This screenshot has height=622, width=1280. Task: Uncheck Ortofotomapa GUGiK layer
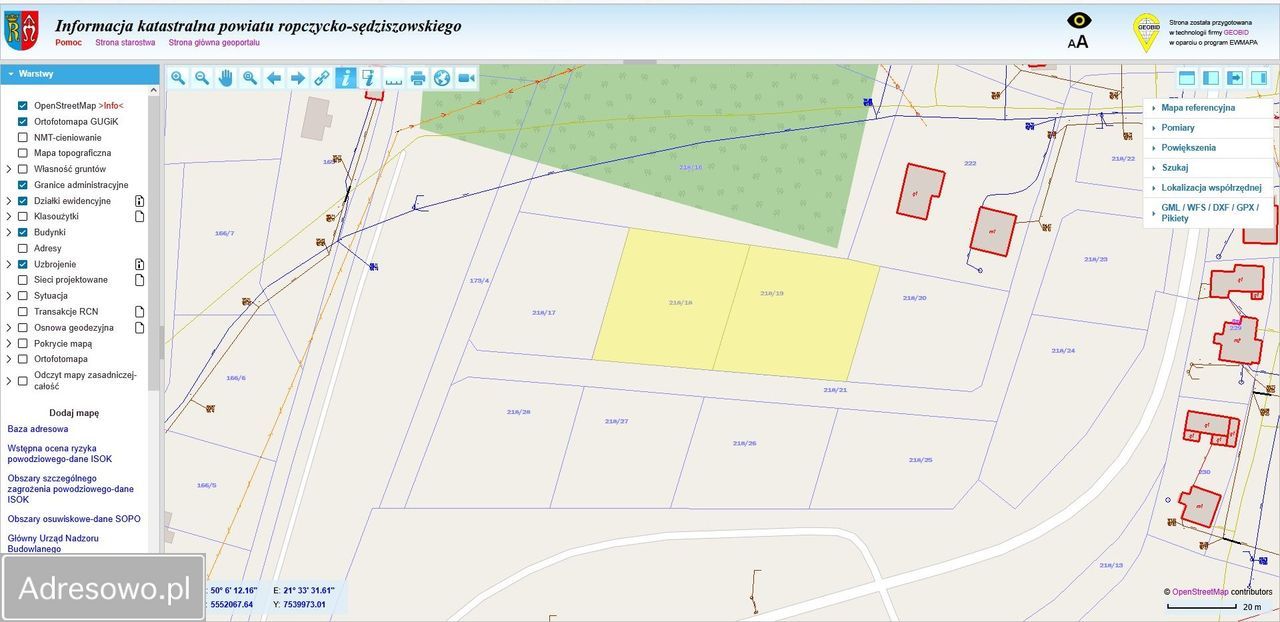23,121
